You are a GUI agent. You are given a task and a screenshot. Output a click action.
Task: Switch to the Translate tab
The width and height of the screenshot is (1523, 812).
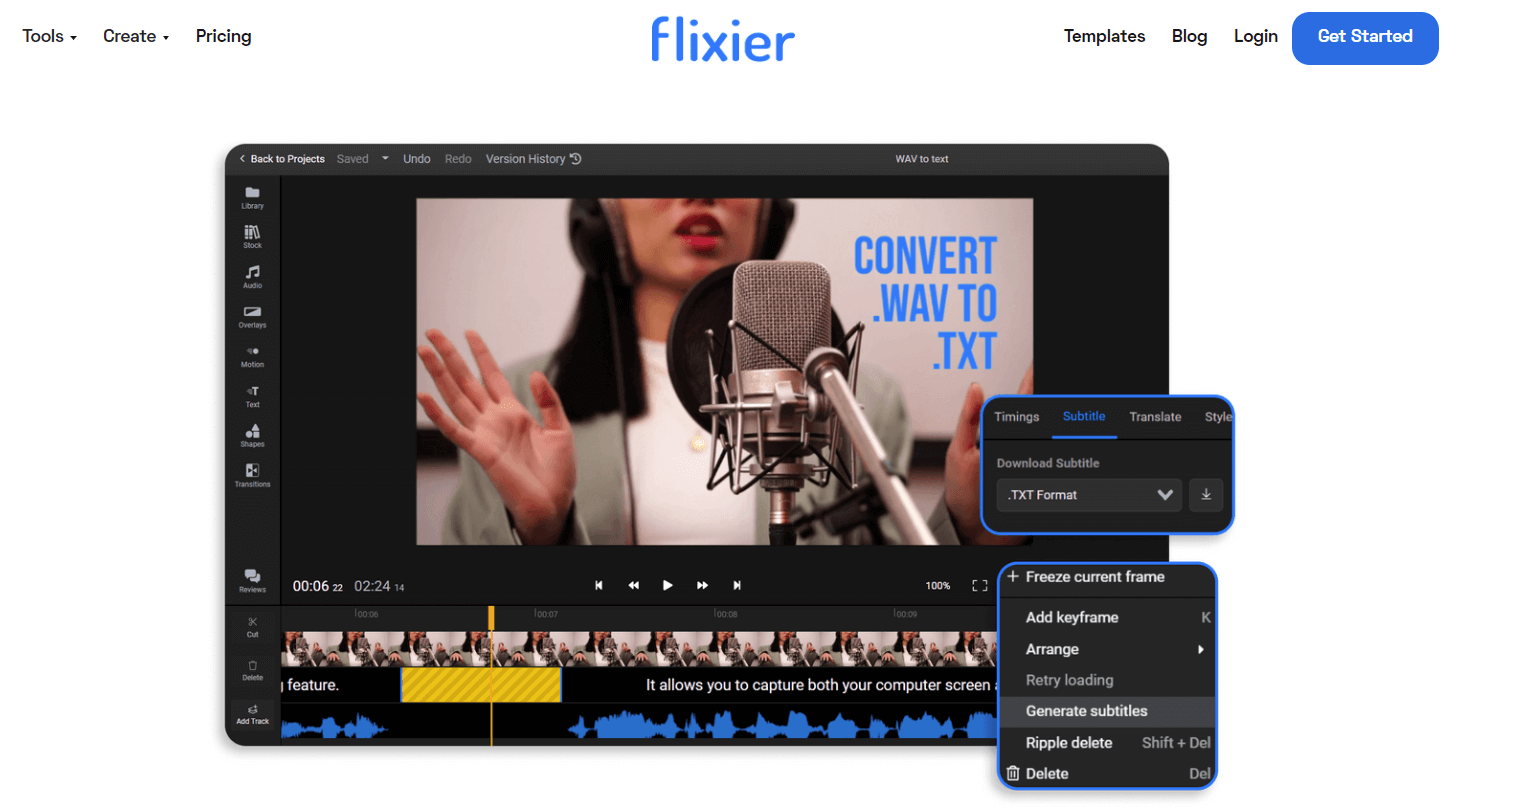click(1155, 417)
